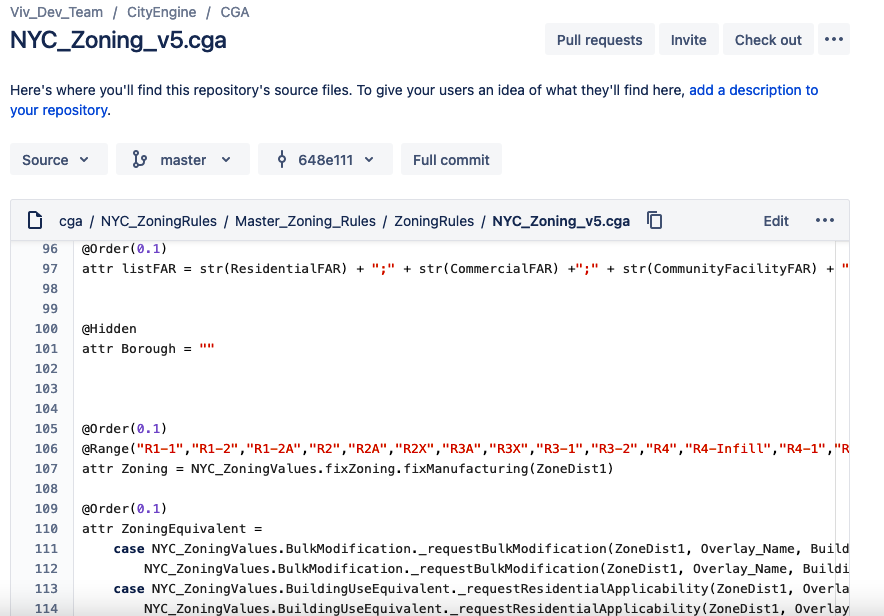
Task: Open the file actions ellipsis next to Edit
Action: click(x=824, y=220)
